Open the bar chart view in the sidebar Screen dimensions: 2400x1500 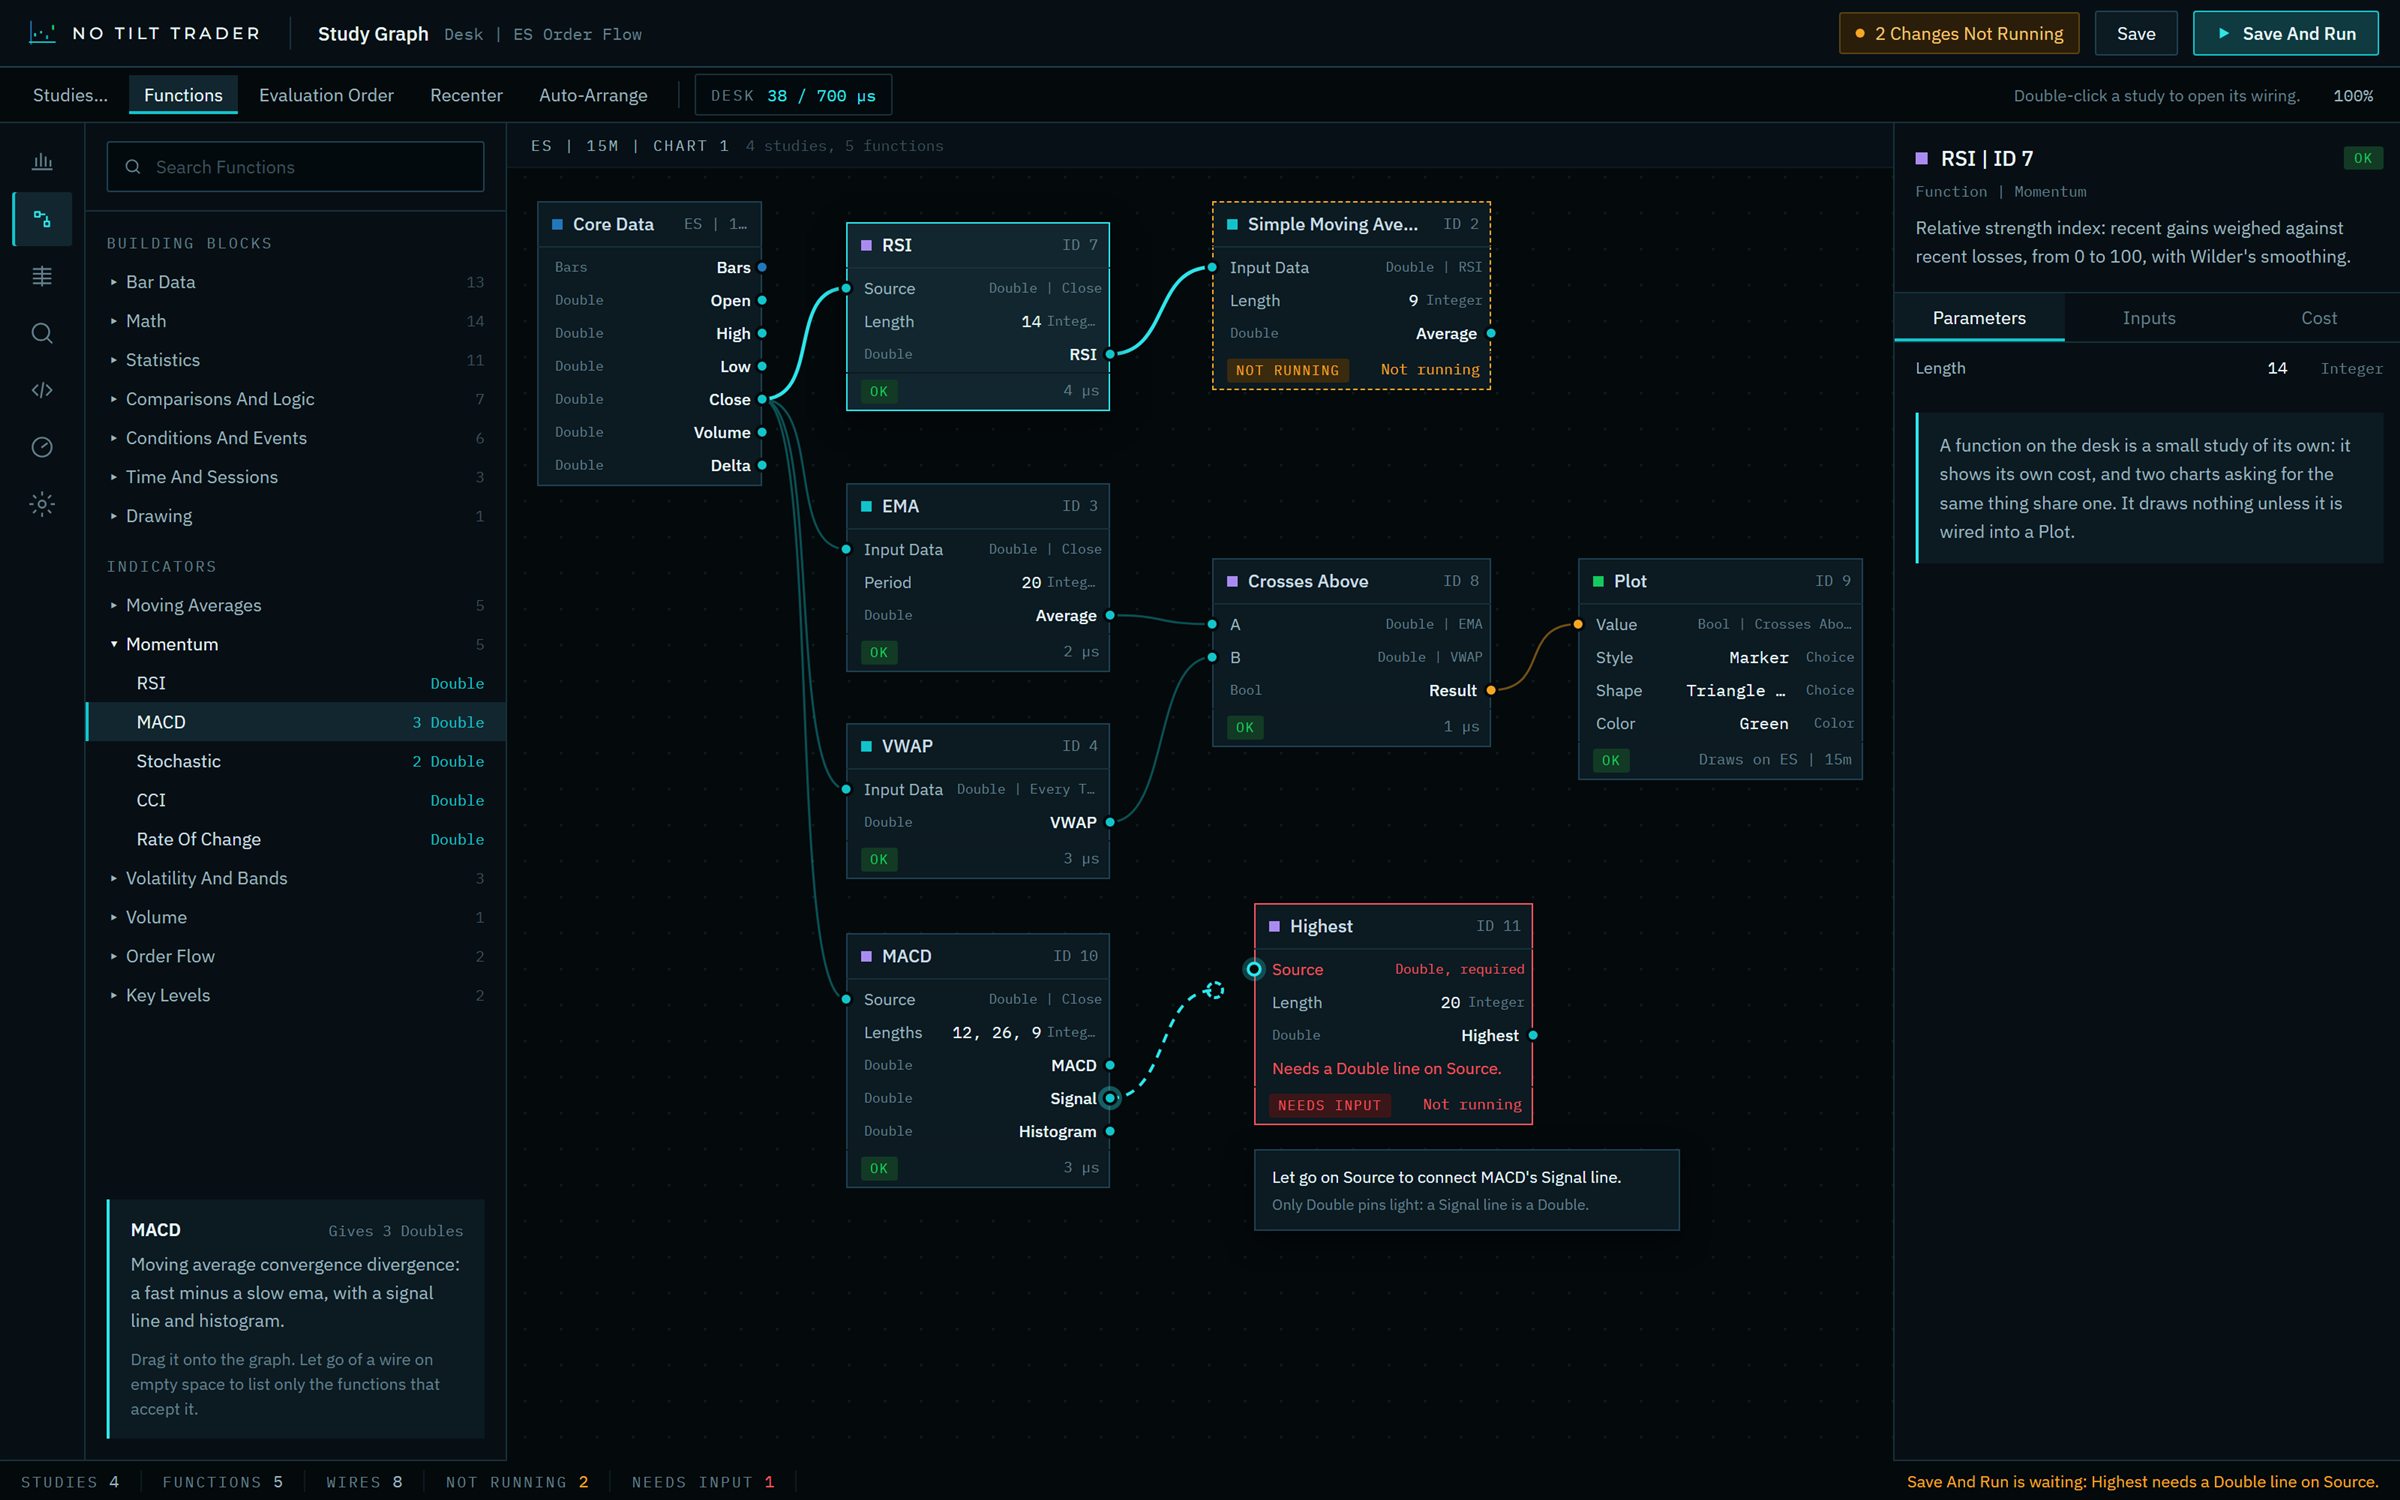42,161
